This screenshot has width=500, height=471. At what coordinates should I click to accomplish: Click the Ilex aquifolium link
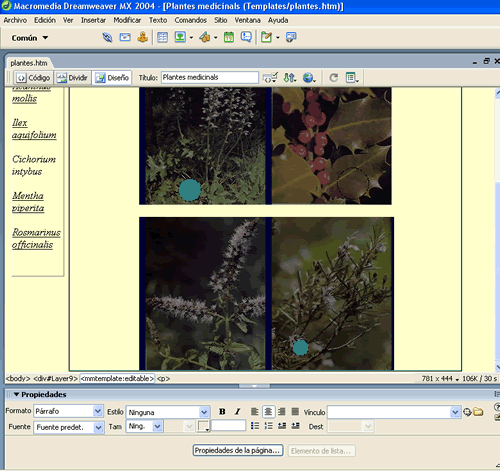click(x=34, y=129)
